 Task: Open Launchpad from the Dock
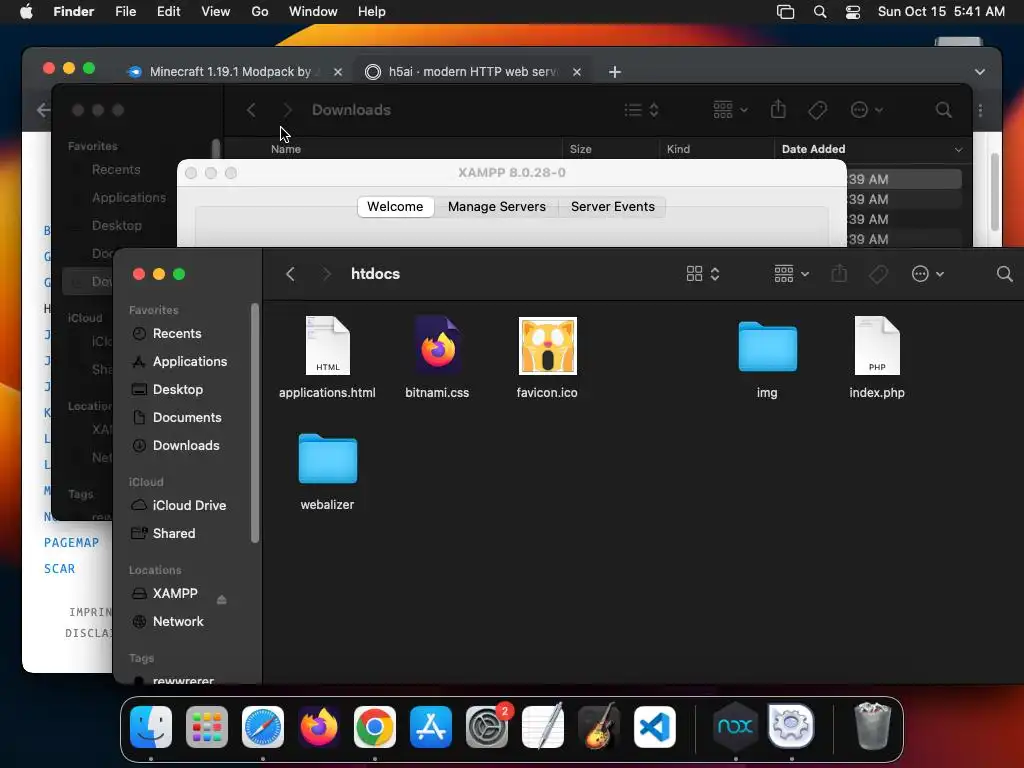[207, 727]
